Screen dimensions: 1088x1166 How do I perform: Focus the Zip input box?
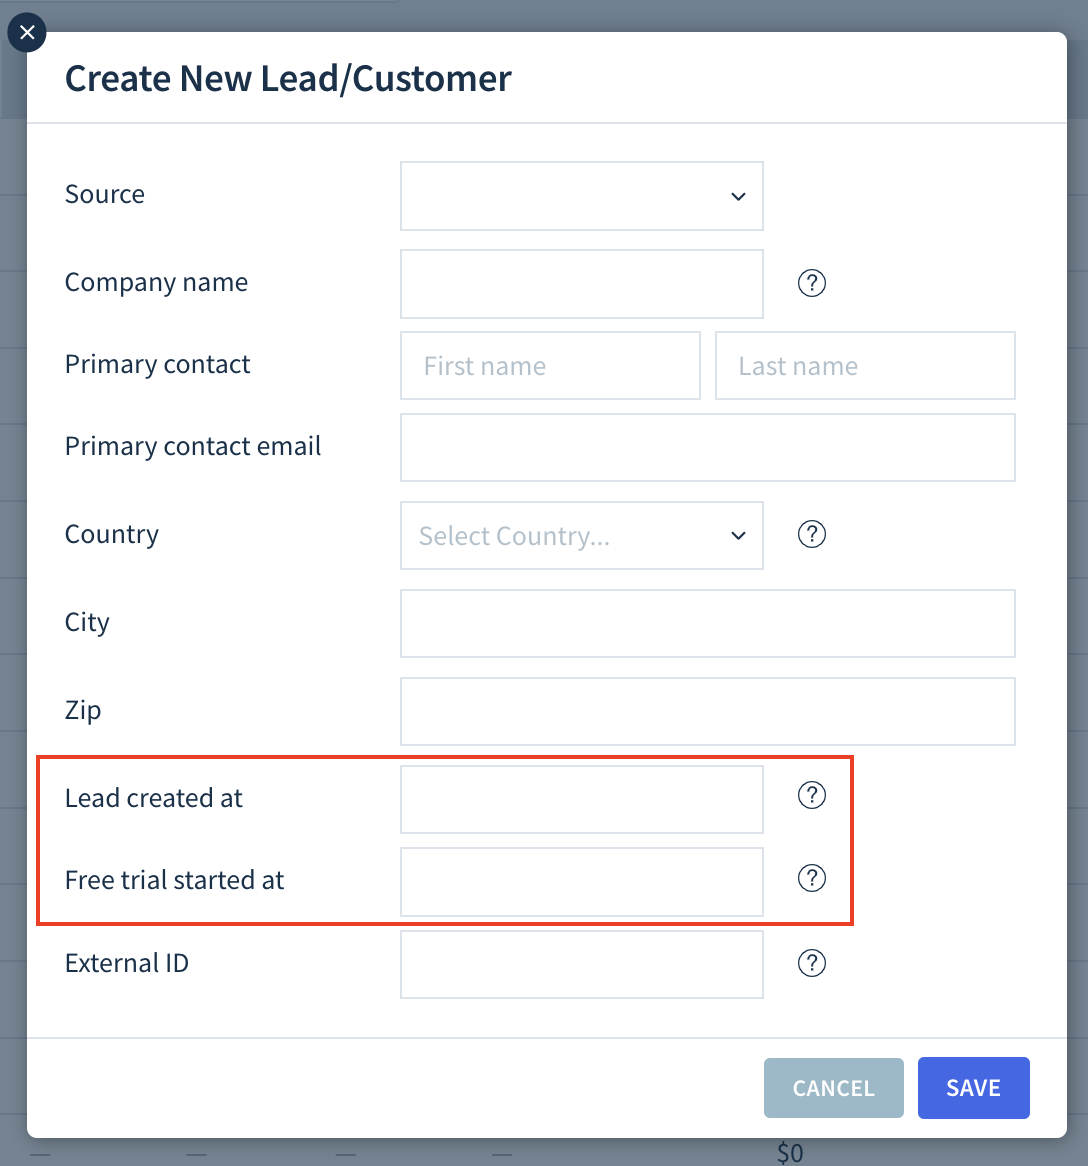pyautogui.click(x=707, y=711)
